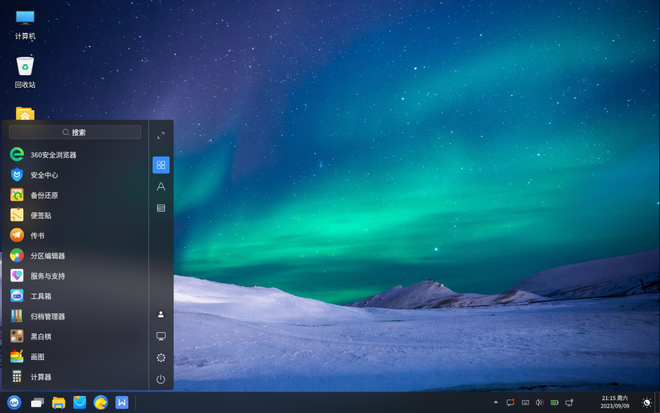The width and height of the screenshot is (660, 413).
Task: Click the power button in start menu
Action: pyautogui.click(x=161, y=379)
